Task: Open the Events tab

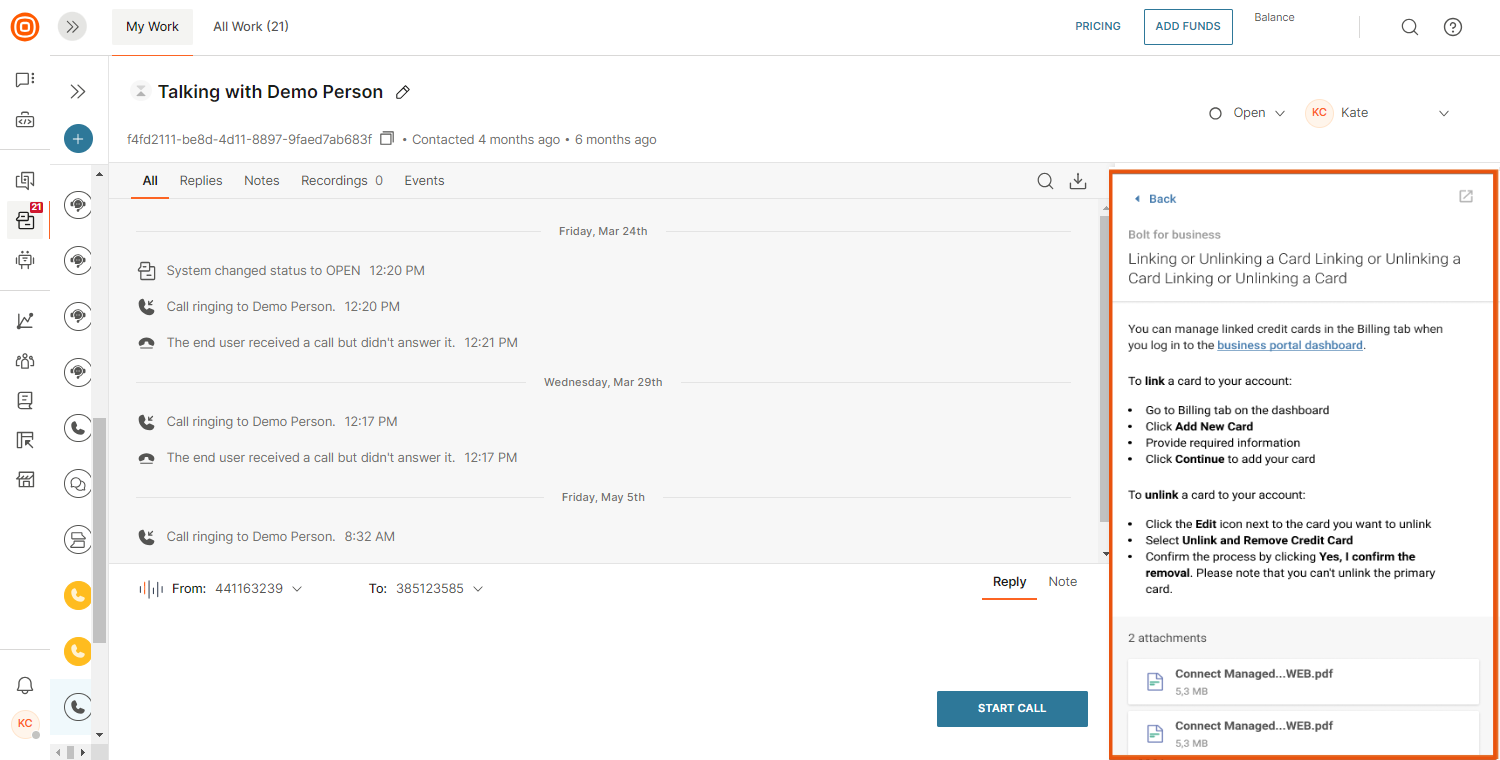Action: tap(424, 181)
